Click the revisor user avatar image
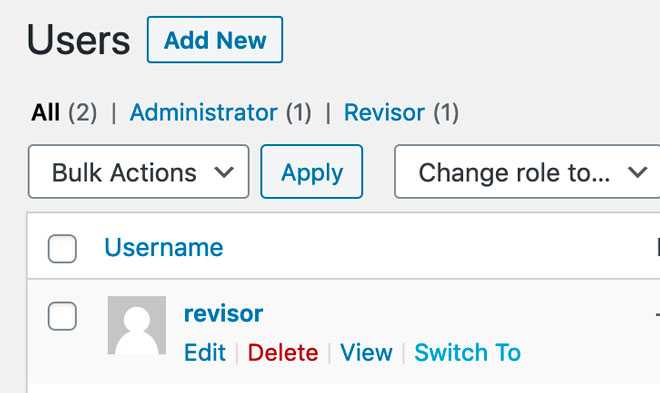Viewport: 660px width, 393px height. pos(137,325)
